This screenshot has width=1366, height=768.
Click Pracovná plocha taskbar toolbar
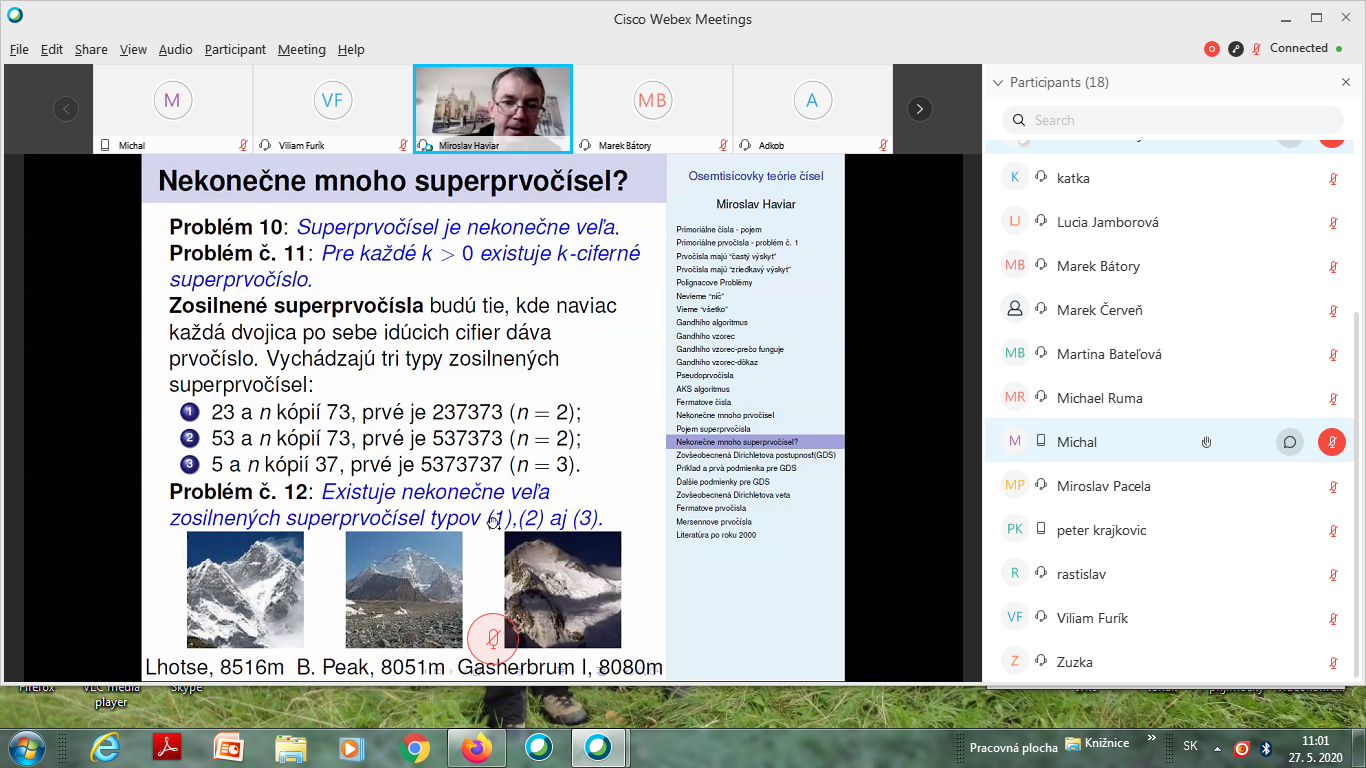[1014, 748]
